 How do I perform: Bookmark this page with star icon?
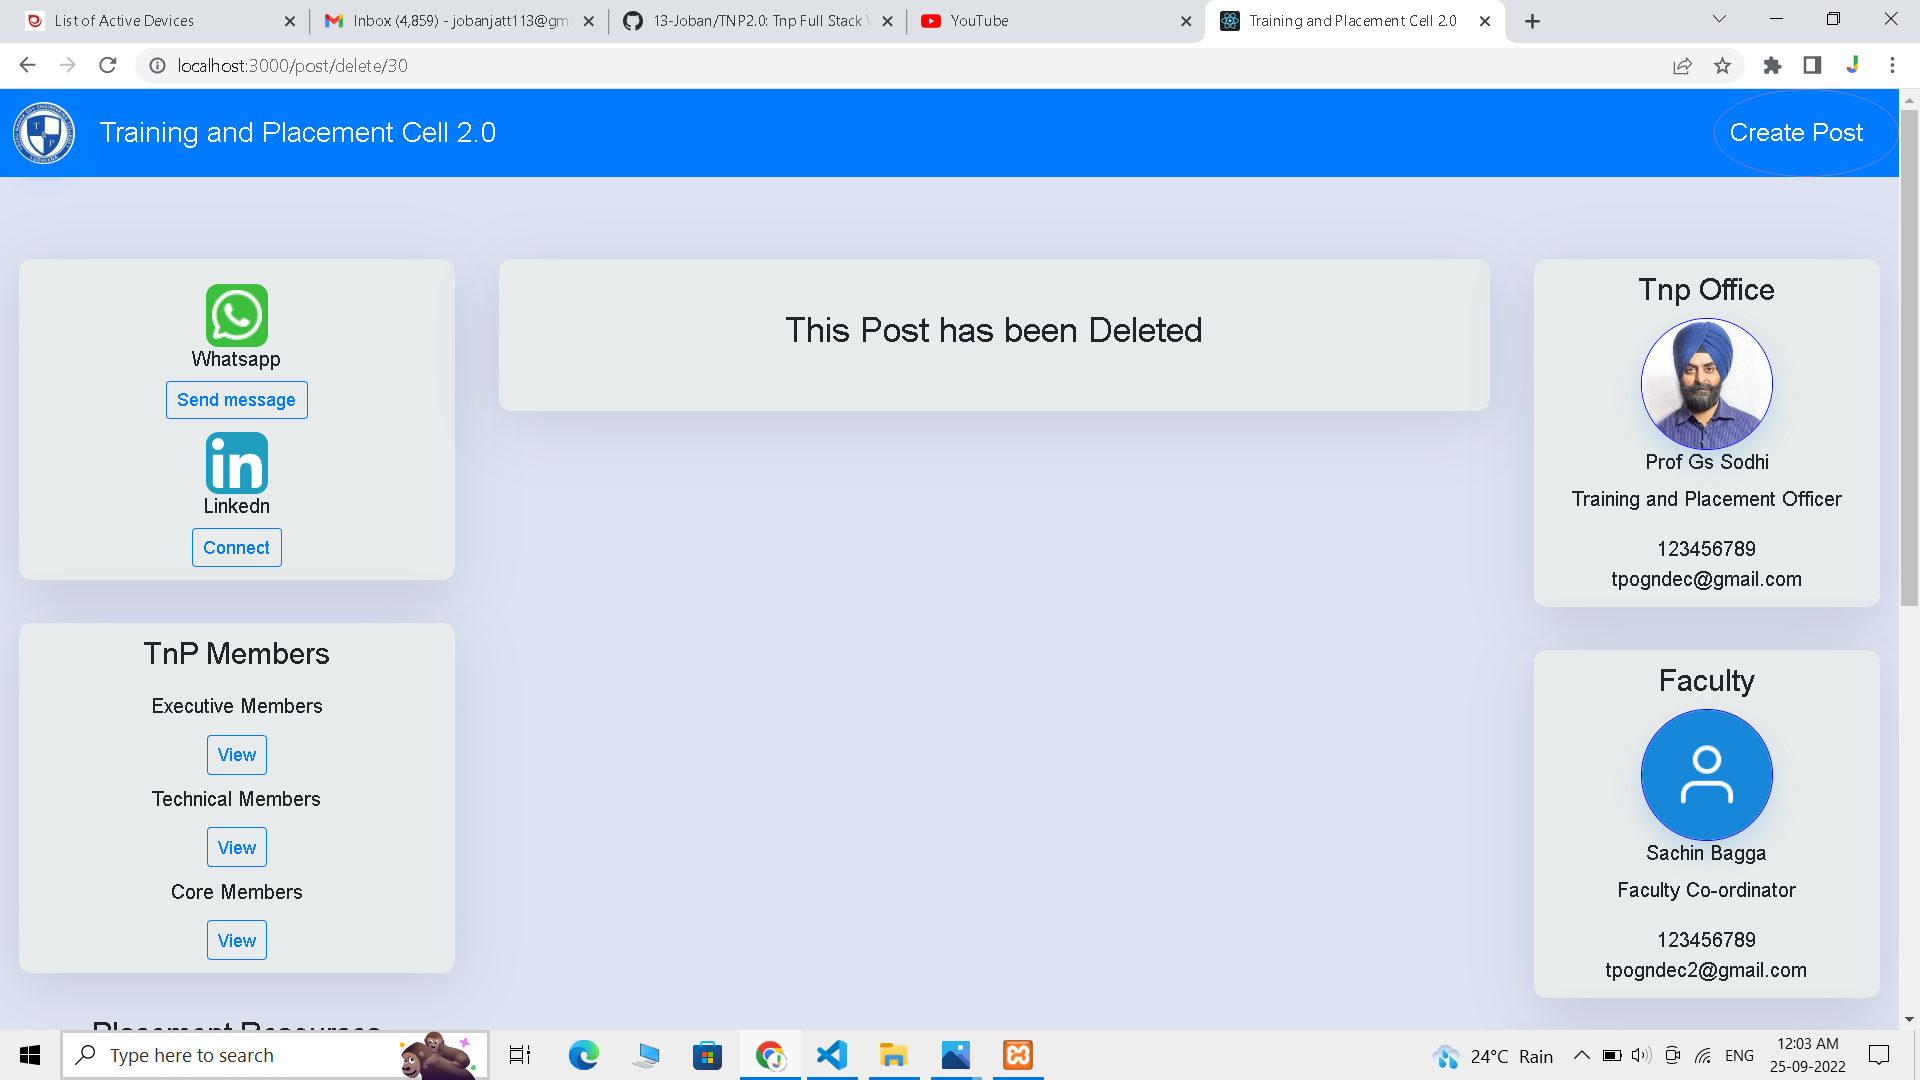(1722, 66)
